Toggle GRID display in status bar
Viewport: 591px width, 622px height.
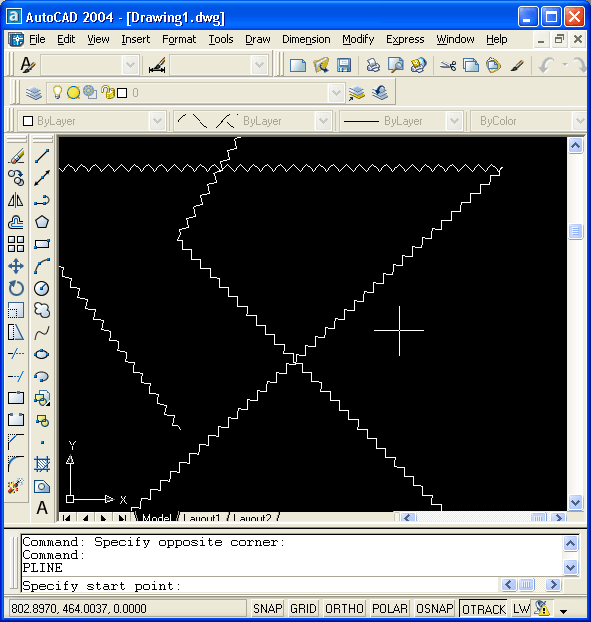coord(303,609)
